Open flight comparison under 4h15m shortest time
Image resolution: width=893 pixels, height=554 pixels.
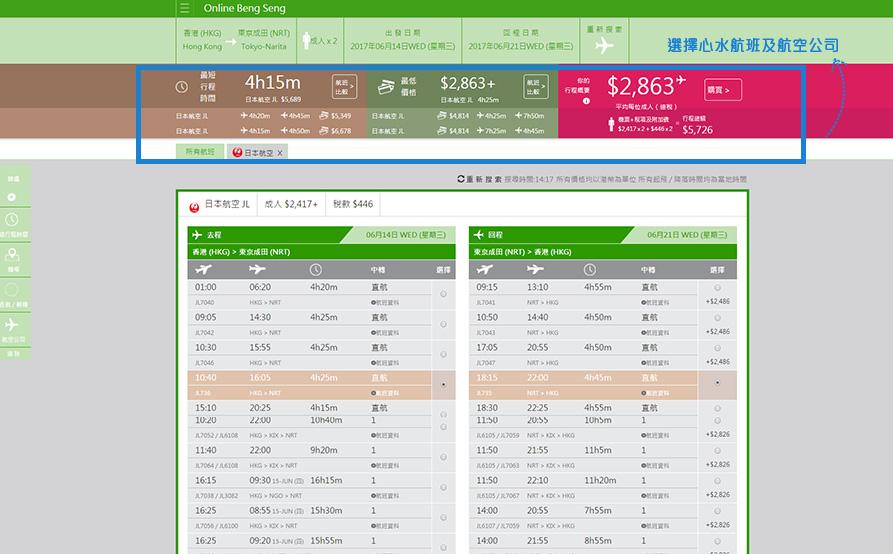tap(345, 87)
